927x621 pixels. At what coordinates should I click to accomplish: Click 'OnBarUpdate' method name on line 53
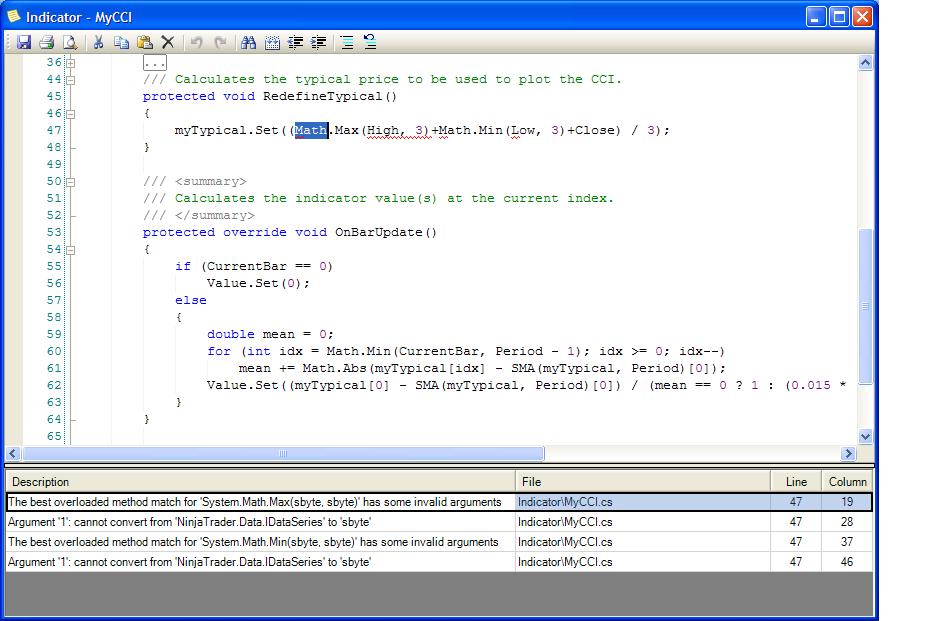click(379, 232)
